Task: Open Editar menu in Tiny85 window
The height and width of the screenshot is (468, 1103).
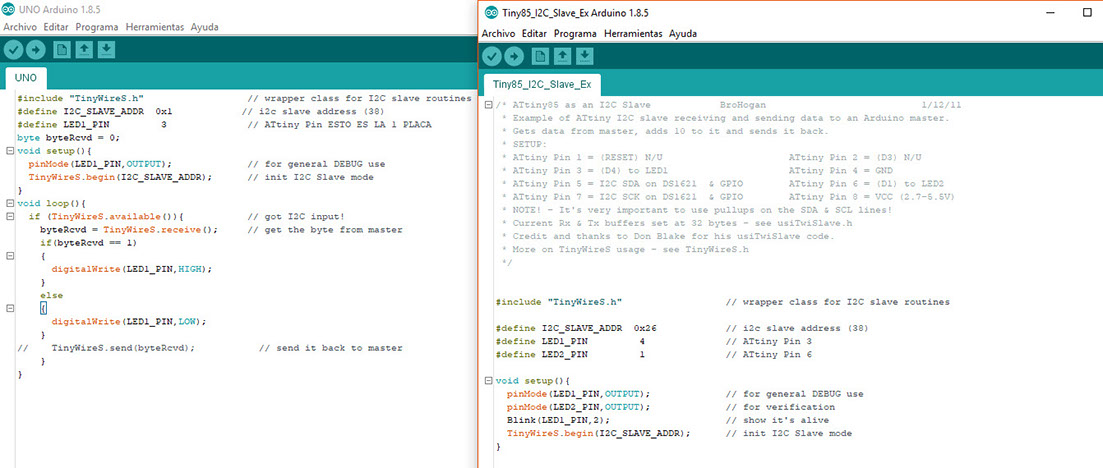Action: tap(535, 34)
